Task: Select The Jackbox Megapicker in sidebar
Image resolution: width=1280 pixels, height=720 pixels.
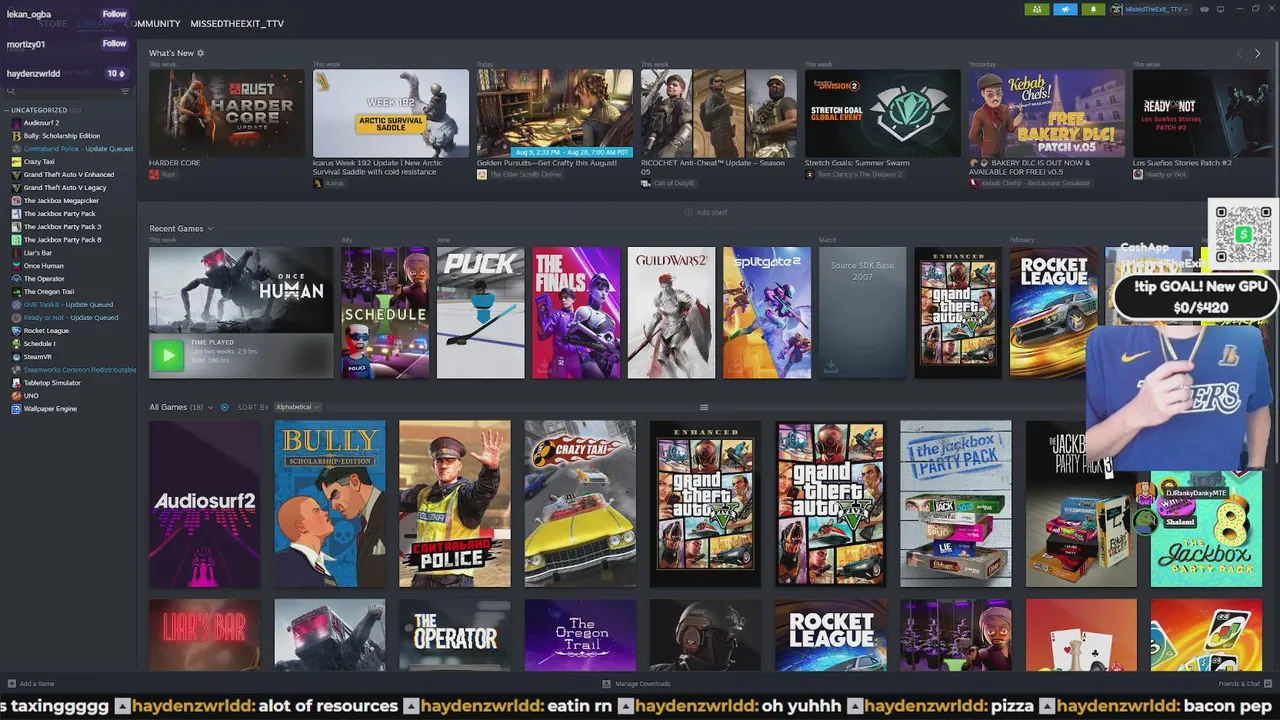Action: [61, 201]
